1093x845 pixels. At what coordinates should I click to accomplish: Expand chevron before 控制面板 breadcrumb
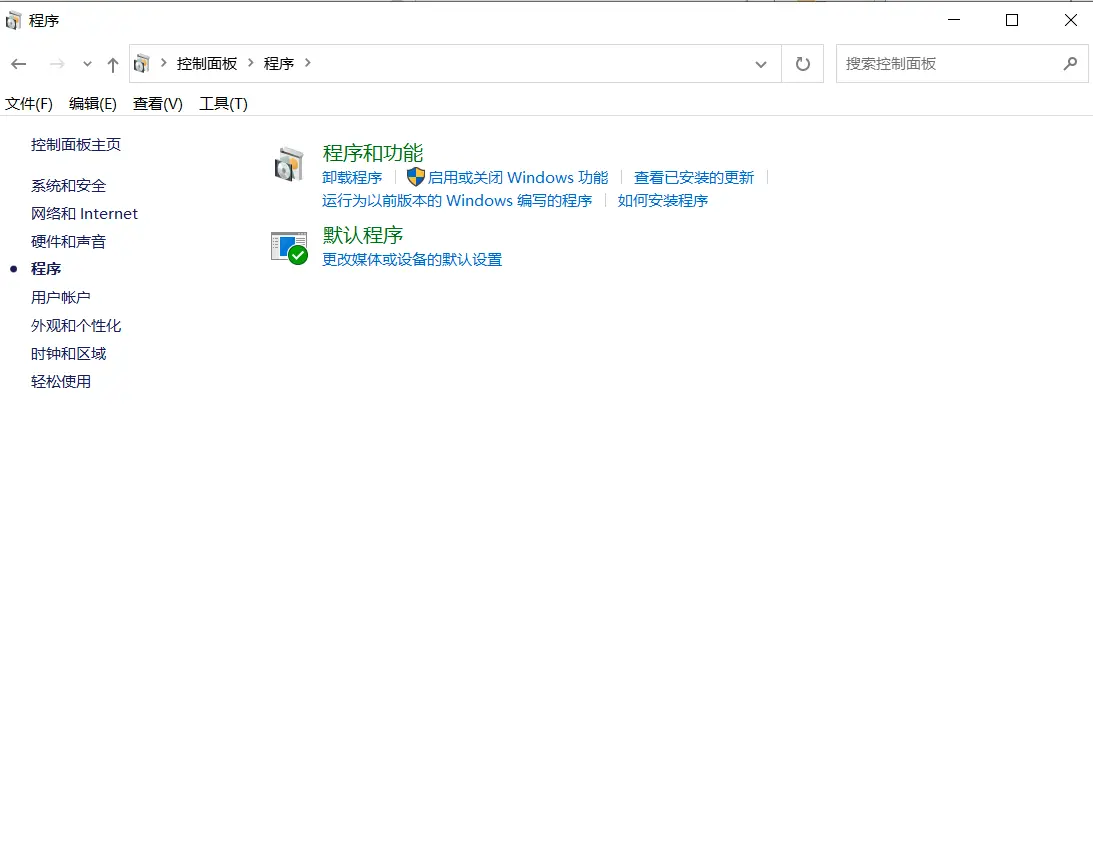[x=164, y=63]
